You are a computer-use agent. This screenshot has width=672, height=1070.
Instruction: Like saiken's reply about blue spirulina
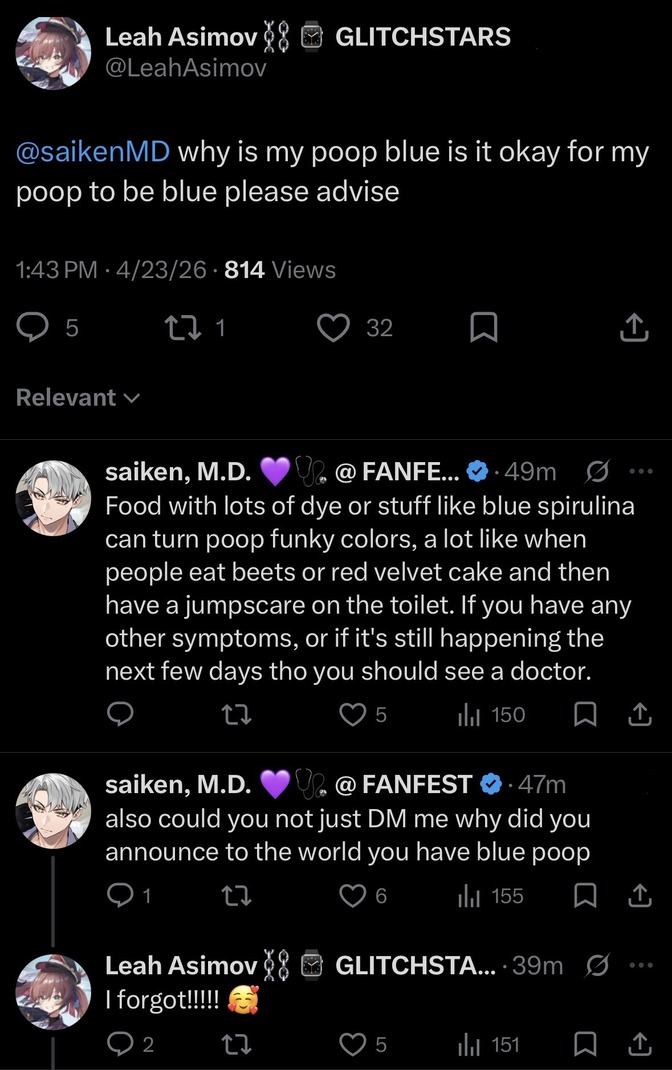coord(353,714)
